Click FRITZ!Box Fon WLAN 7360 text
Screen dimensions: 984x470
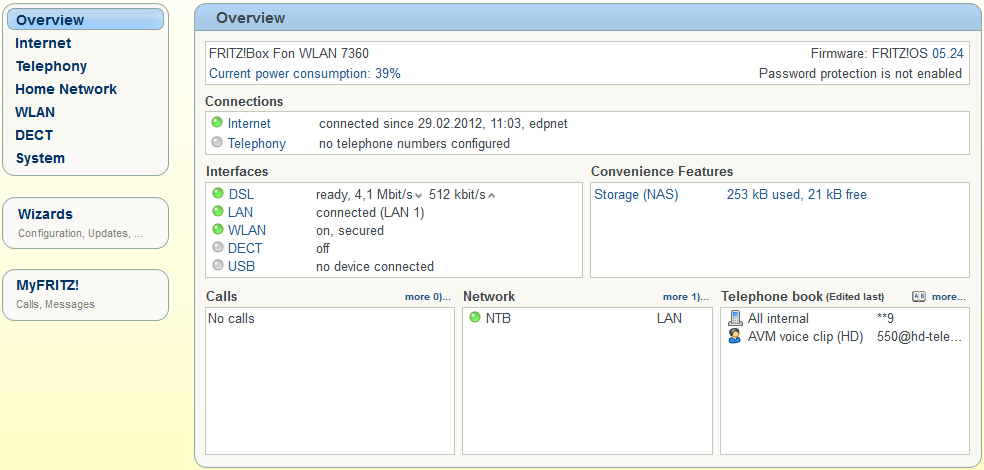pos(289,53)
